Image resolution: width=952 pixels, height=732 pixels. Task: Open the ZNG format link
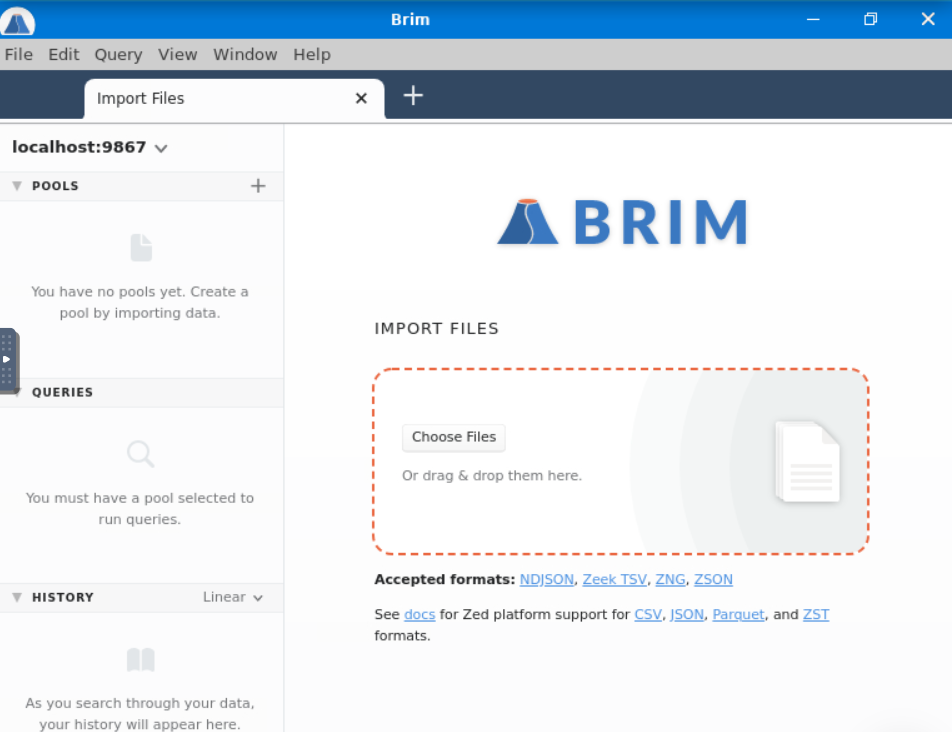(670, 580)
